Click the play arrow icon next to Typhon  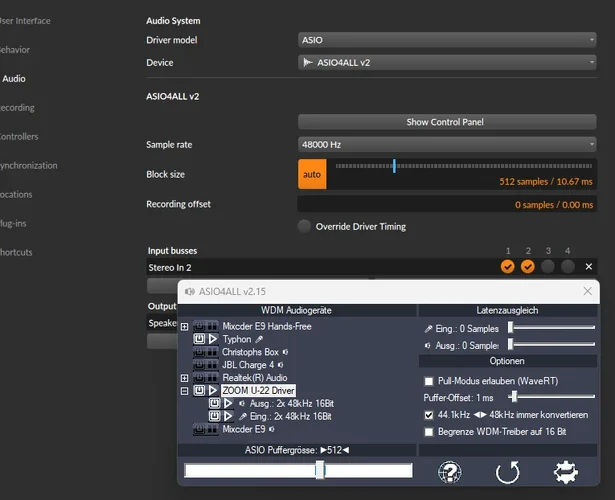(x=213, y=339)
